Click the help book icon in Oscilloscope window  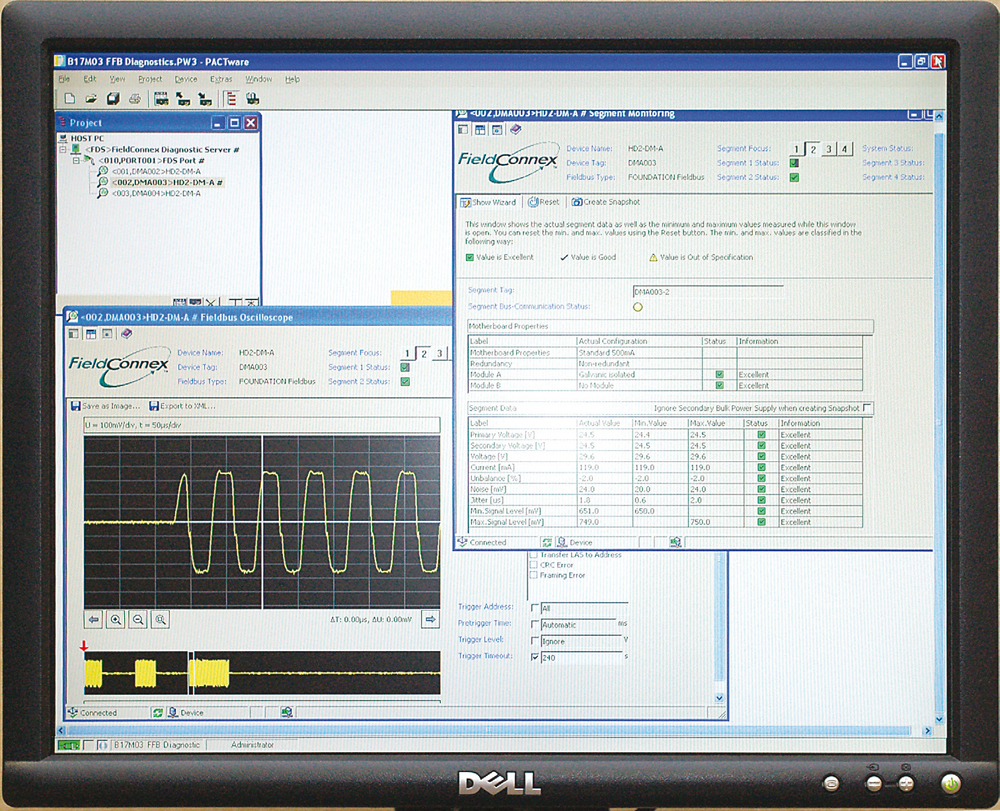[126, 333]
